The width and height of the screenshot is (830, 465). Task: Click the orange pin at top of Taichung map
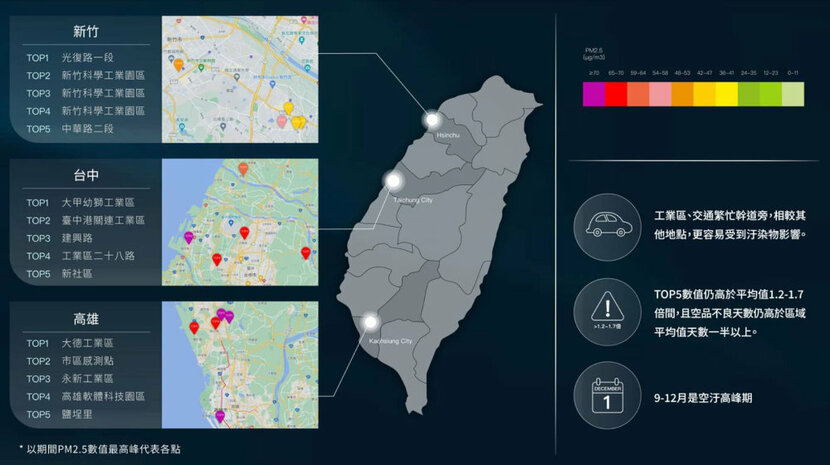click(243, 169)
